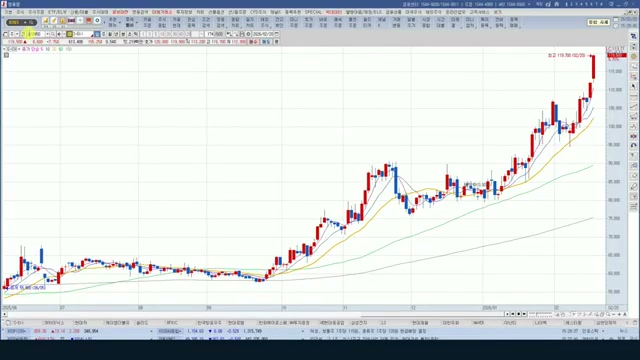Select the arrow cursor tool in the right sidebar
Image resolution: width=640 pixels, height=360 pixels.
click(633, 87)
